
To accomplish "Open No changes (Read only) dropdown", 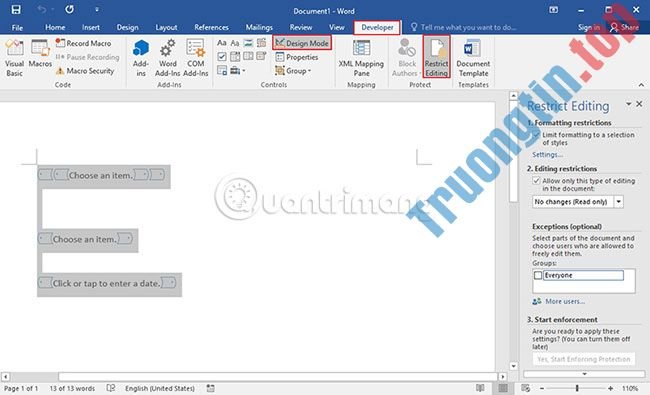I will 618,202.
